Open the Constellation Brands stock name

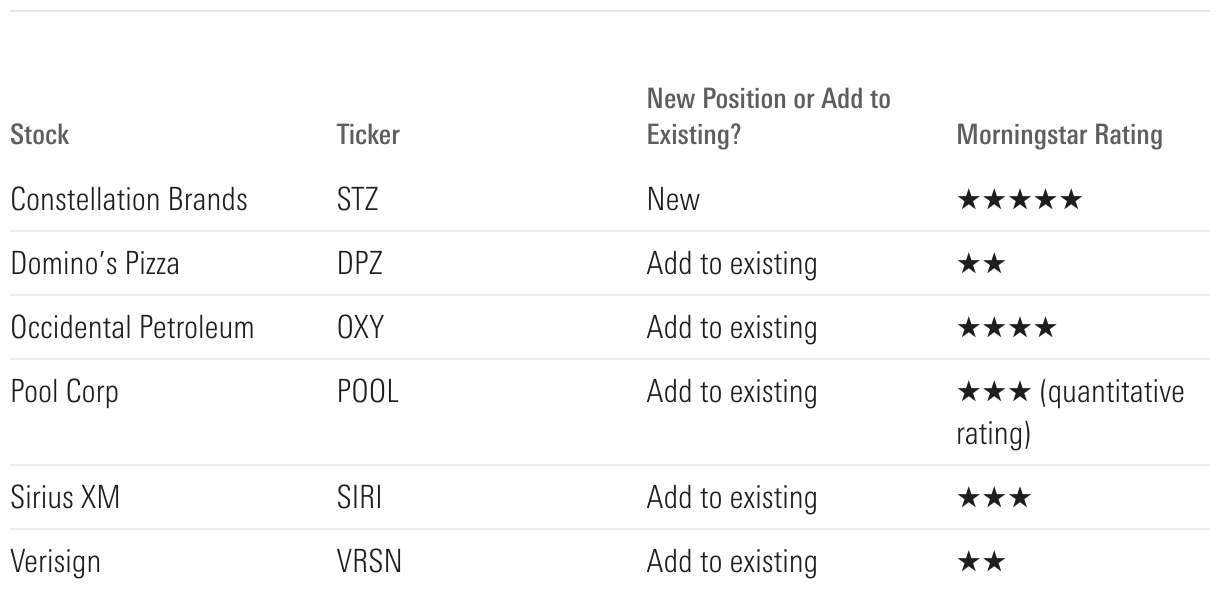coord(128,200)
